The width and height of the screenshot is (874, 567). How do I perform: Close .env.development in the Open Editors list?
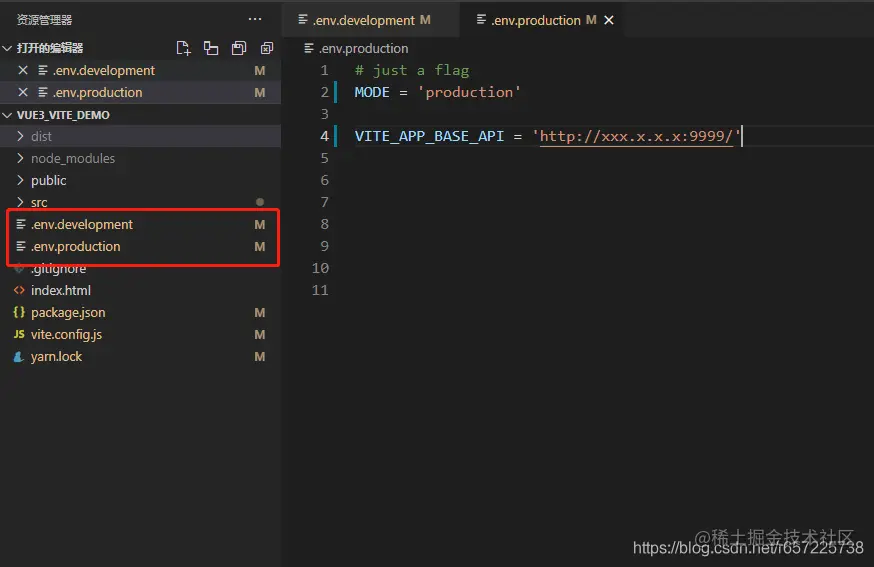[23, 70]
